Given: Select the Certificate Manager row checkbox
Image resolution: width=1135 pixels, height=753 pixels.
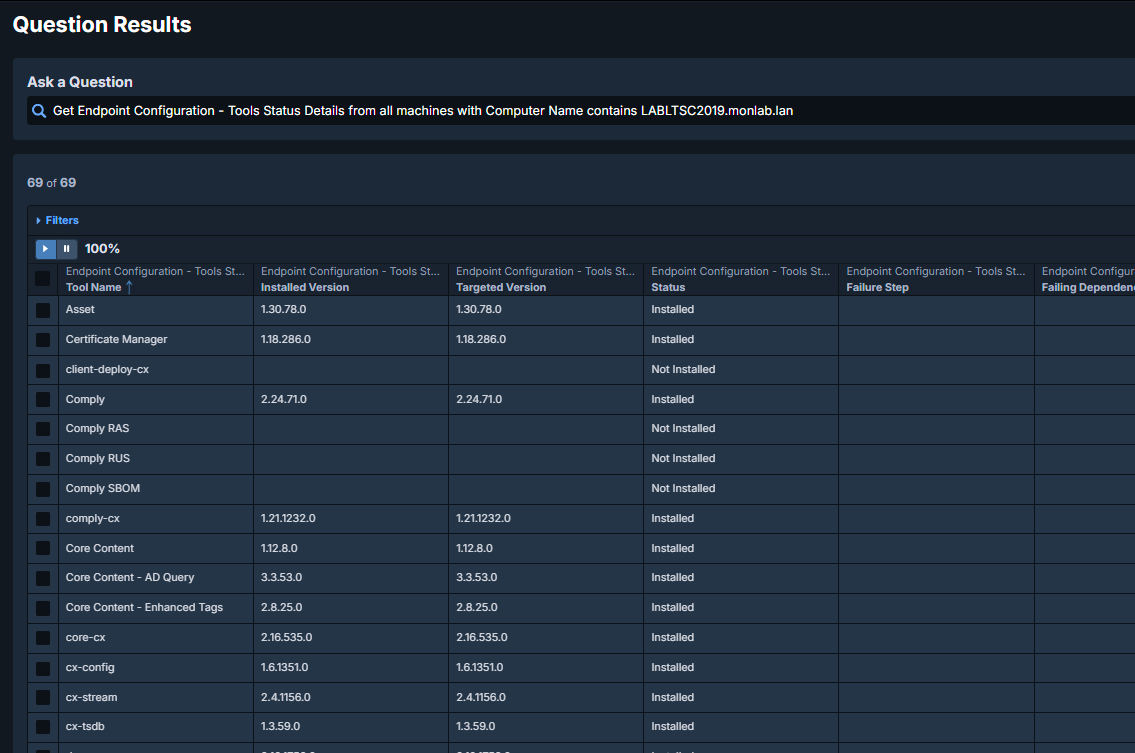Looking at the screenshot, I should pos(43,340).
